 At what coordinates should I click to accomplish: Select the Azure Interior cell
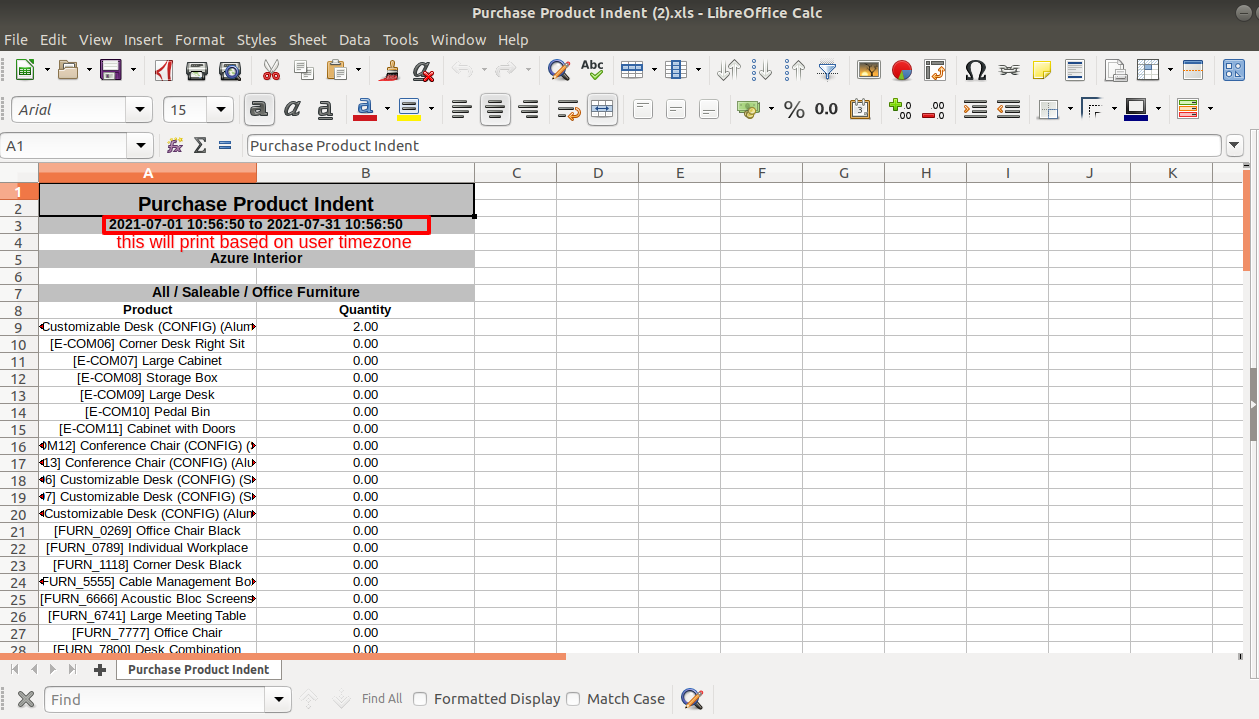click(x=256, y=258)
